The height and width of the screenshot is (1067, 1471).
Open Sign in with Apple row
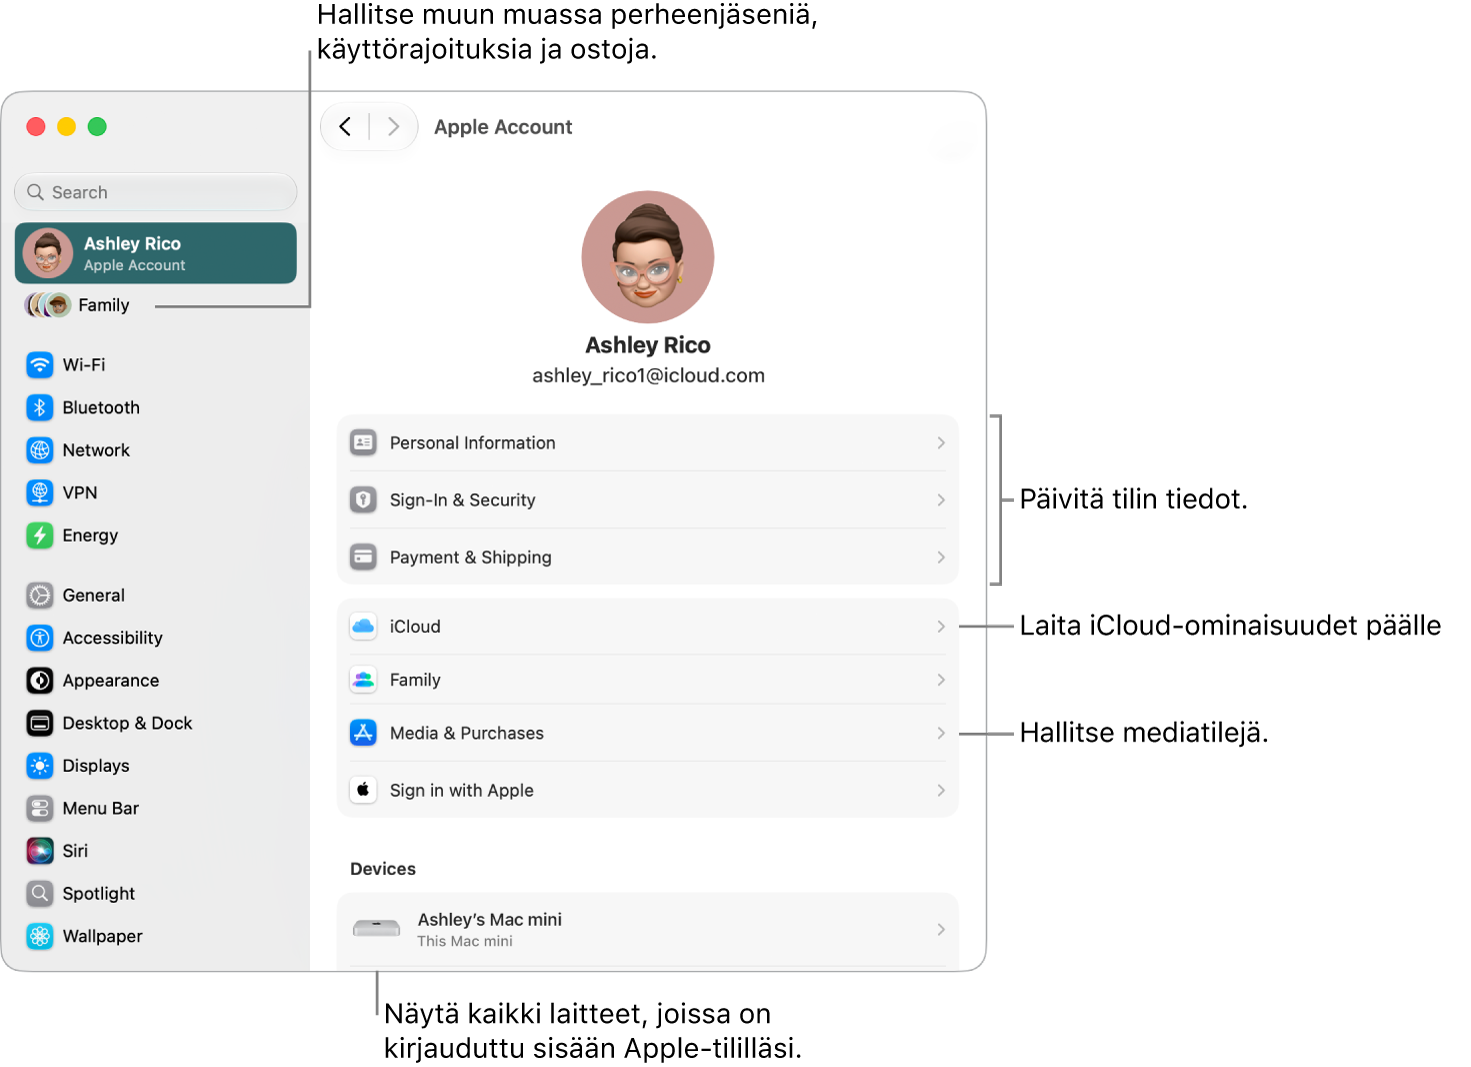click(x=648, y=790)
